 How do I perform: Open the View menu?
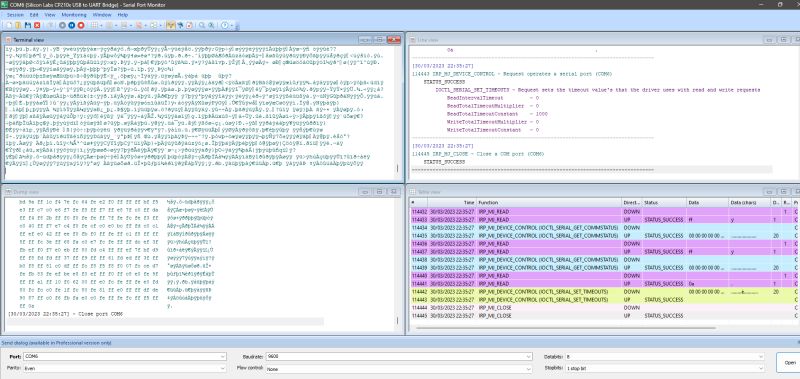pos(50,15)
